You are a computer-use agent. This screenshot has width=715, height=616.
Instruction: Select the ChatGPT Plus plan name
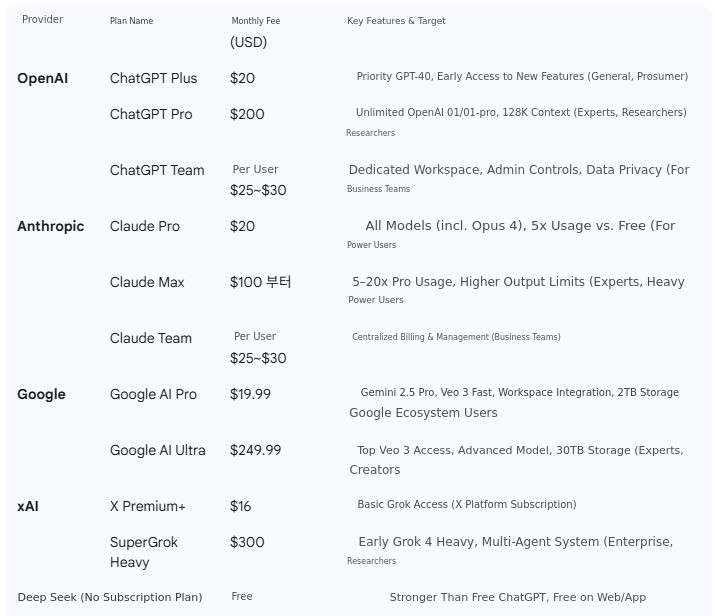(153, 78)
